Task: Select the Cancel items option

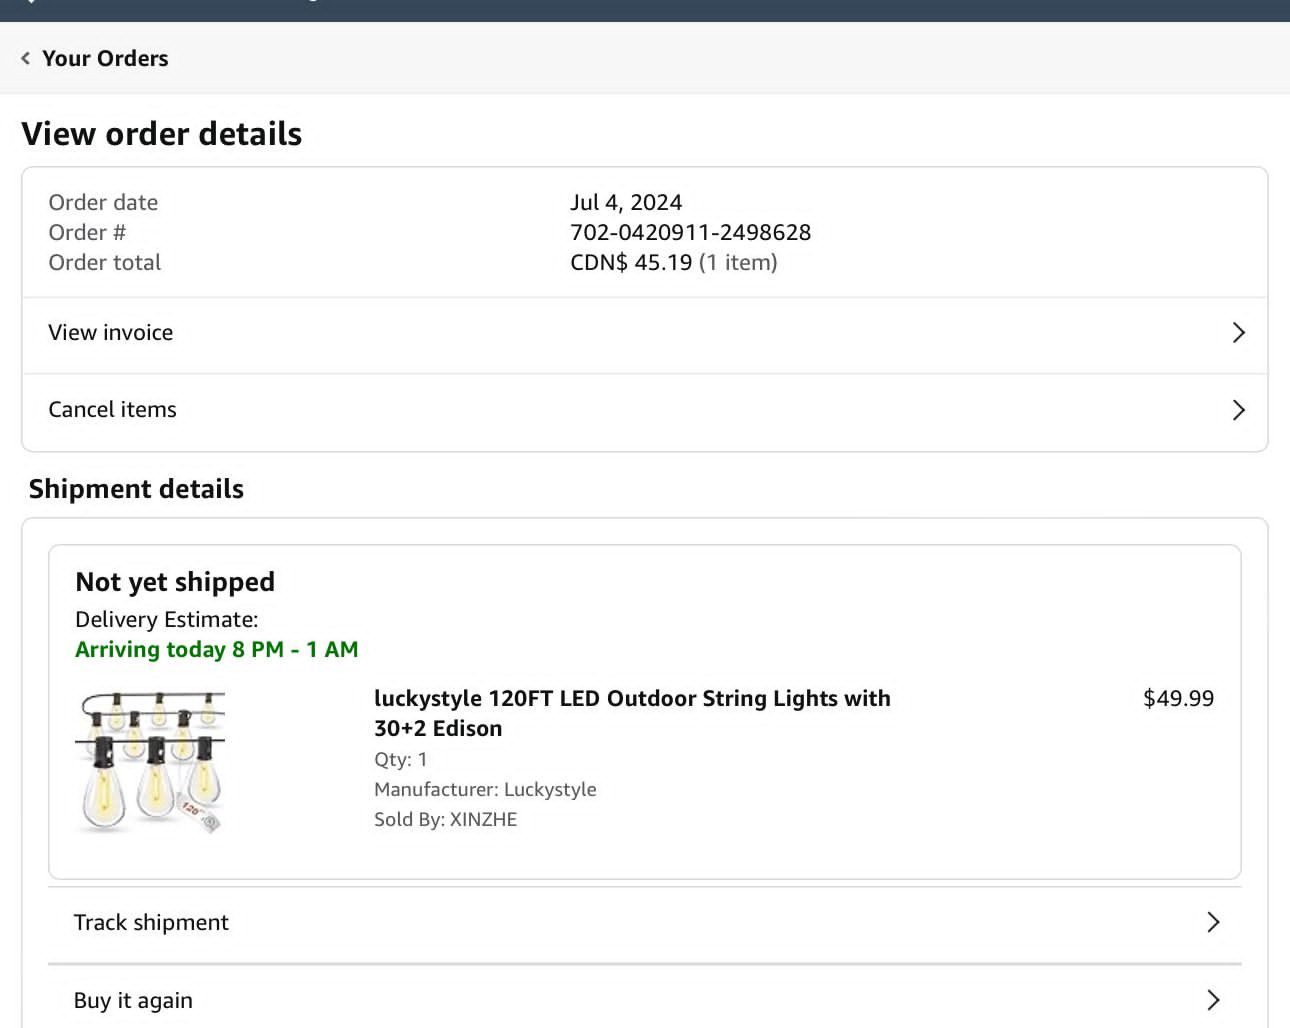Action: 645,410
